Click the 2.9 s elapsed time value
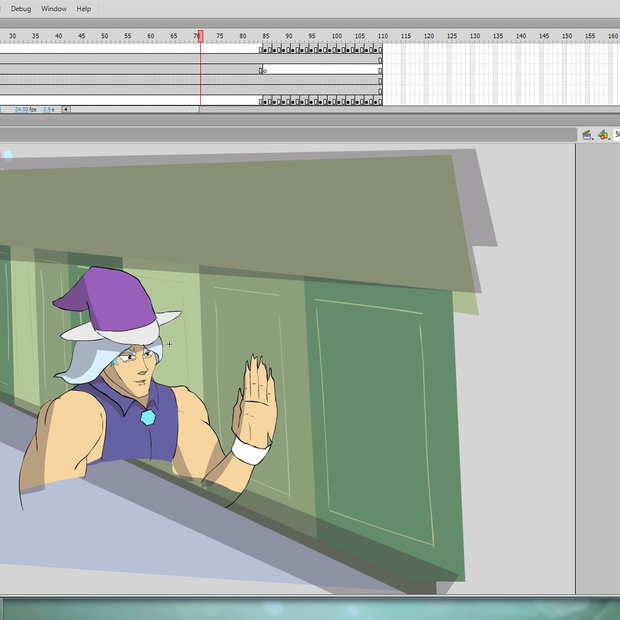This screenshot has height=620, width=620. [48, 109]
